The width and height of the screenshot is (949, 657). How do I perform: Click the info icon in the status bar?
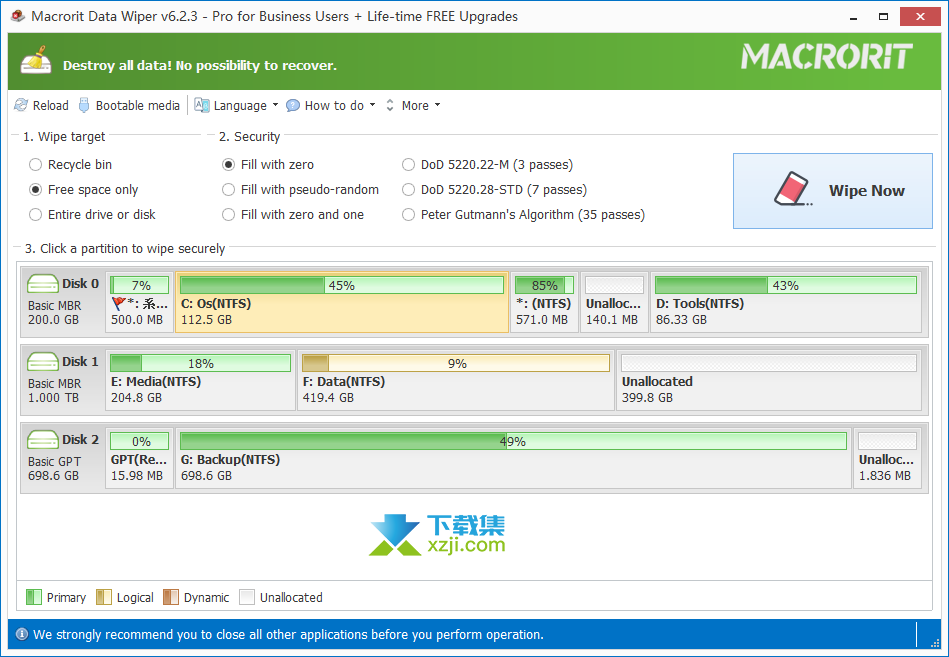coord(22,634)
